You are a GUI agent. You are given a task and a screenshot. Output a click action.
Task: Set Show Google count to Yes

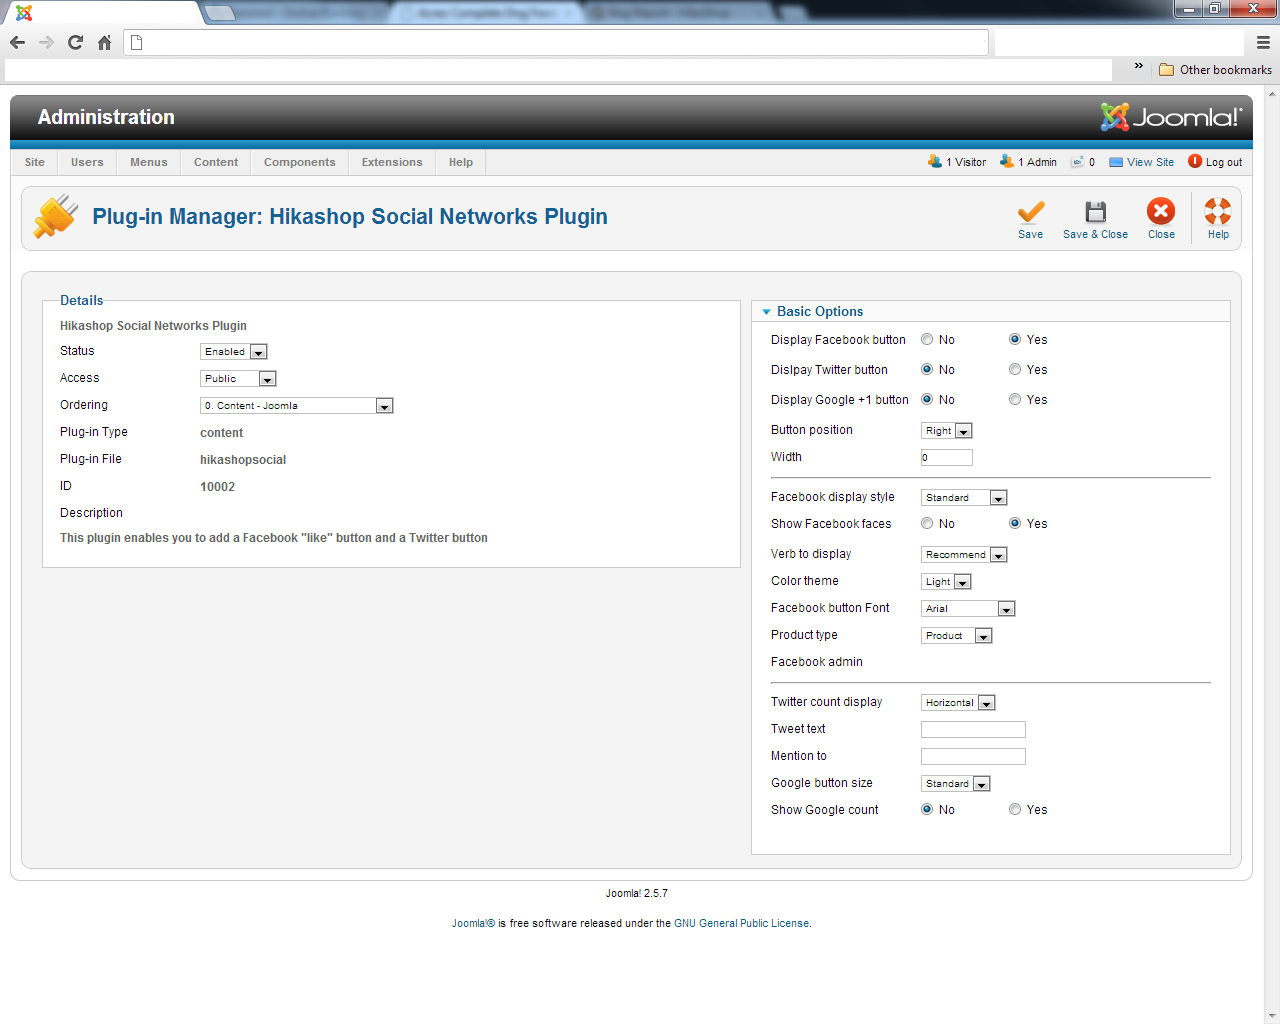click(1015, 810)
